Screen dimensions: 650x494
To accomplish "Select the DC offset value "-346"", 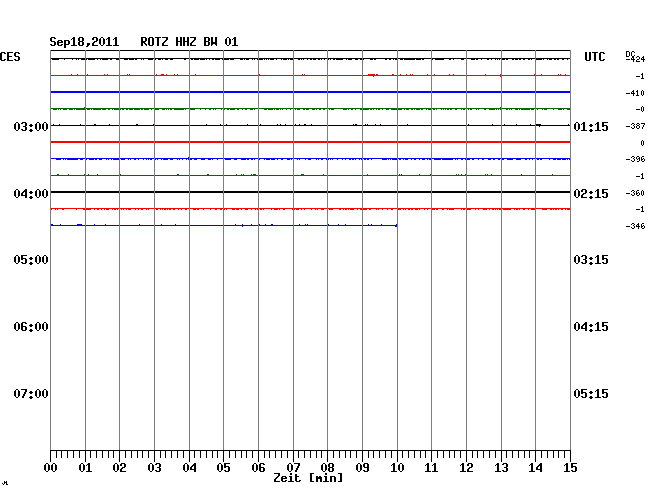I will 635,226.
